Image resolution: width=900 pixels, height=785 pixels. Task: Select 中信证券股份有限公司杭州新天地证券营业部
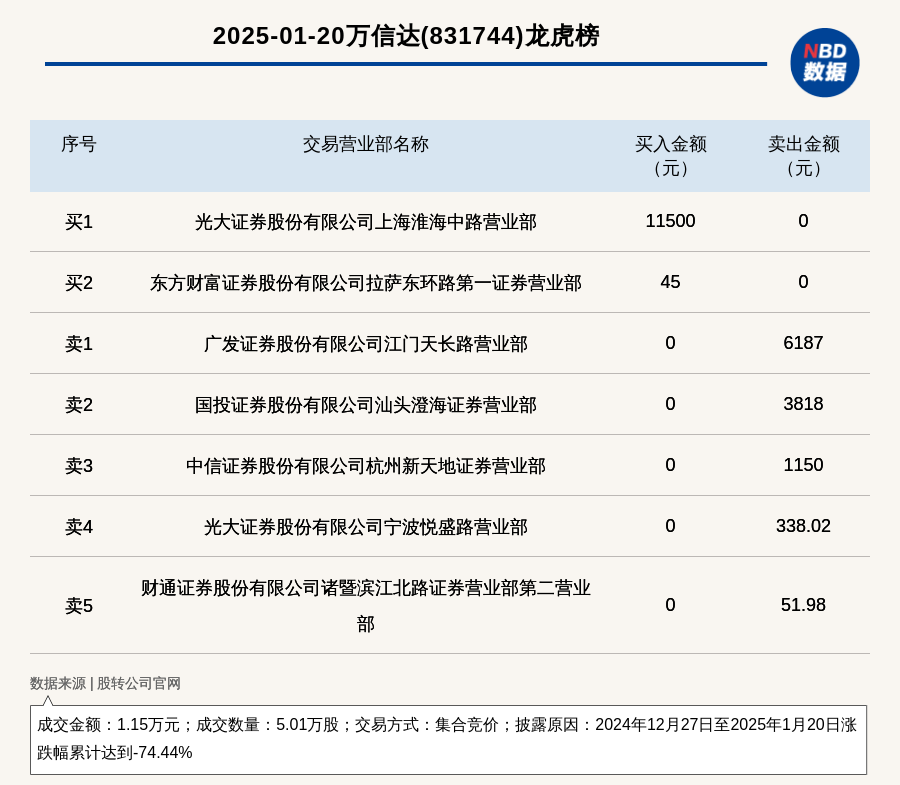(x=366, y=465)
